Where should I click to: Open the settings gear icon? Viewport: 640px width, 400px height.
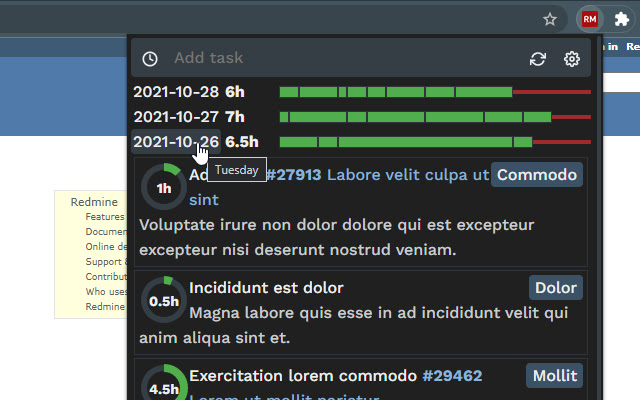tap(572, 59)
